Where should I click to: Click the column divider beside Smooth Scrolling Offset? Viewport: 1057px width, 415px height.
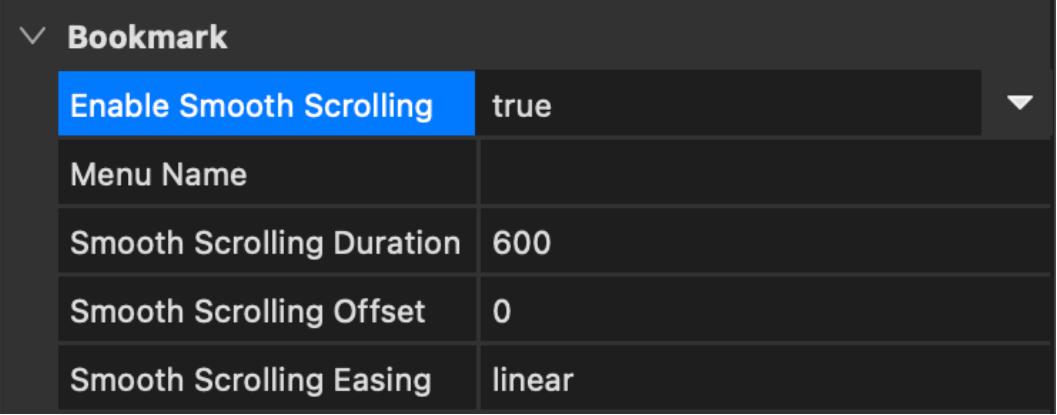click(478, 311)
